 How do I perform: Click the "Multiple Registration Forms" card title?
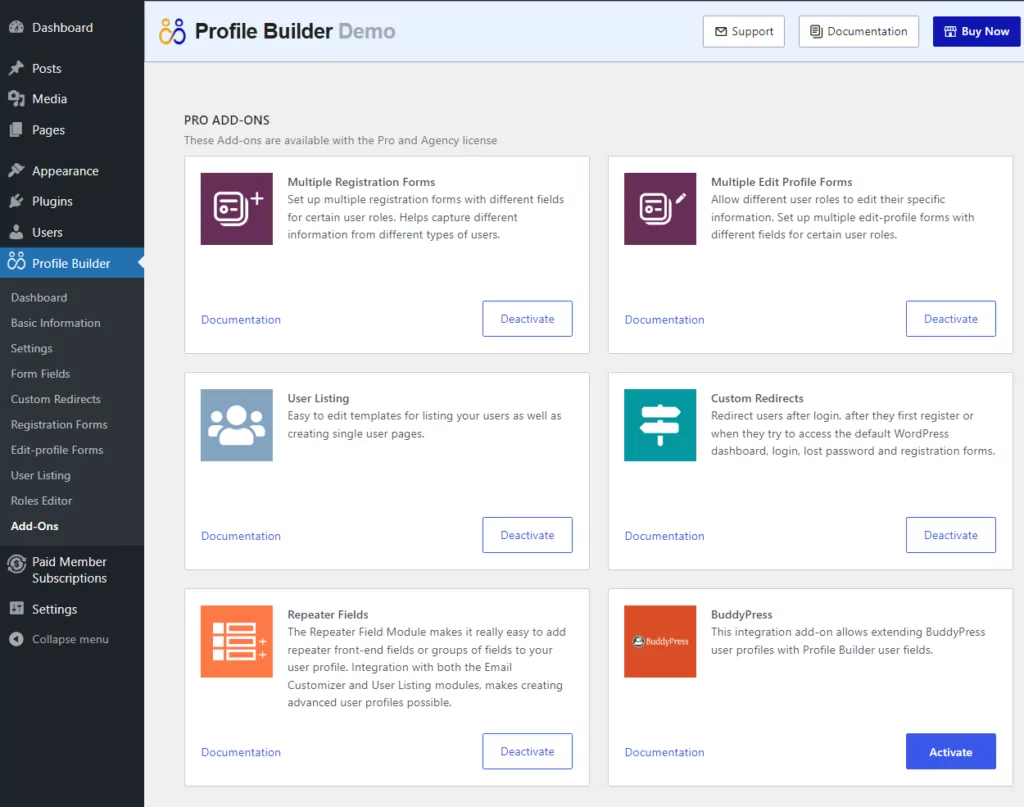pos(361,182)
